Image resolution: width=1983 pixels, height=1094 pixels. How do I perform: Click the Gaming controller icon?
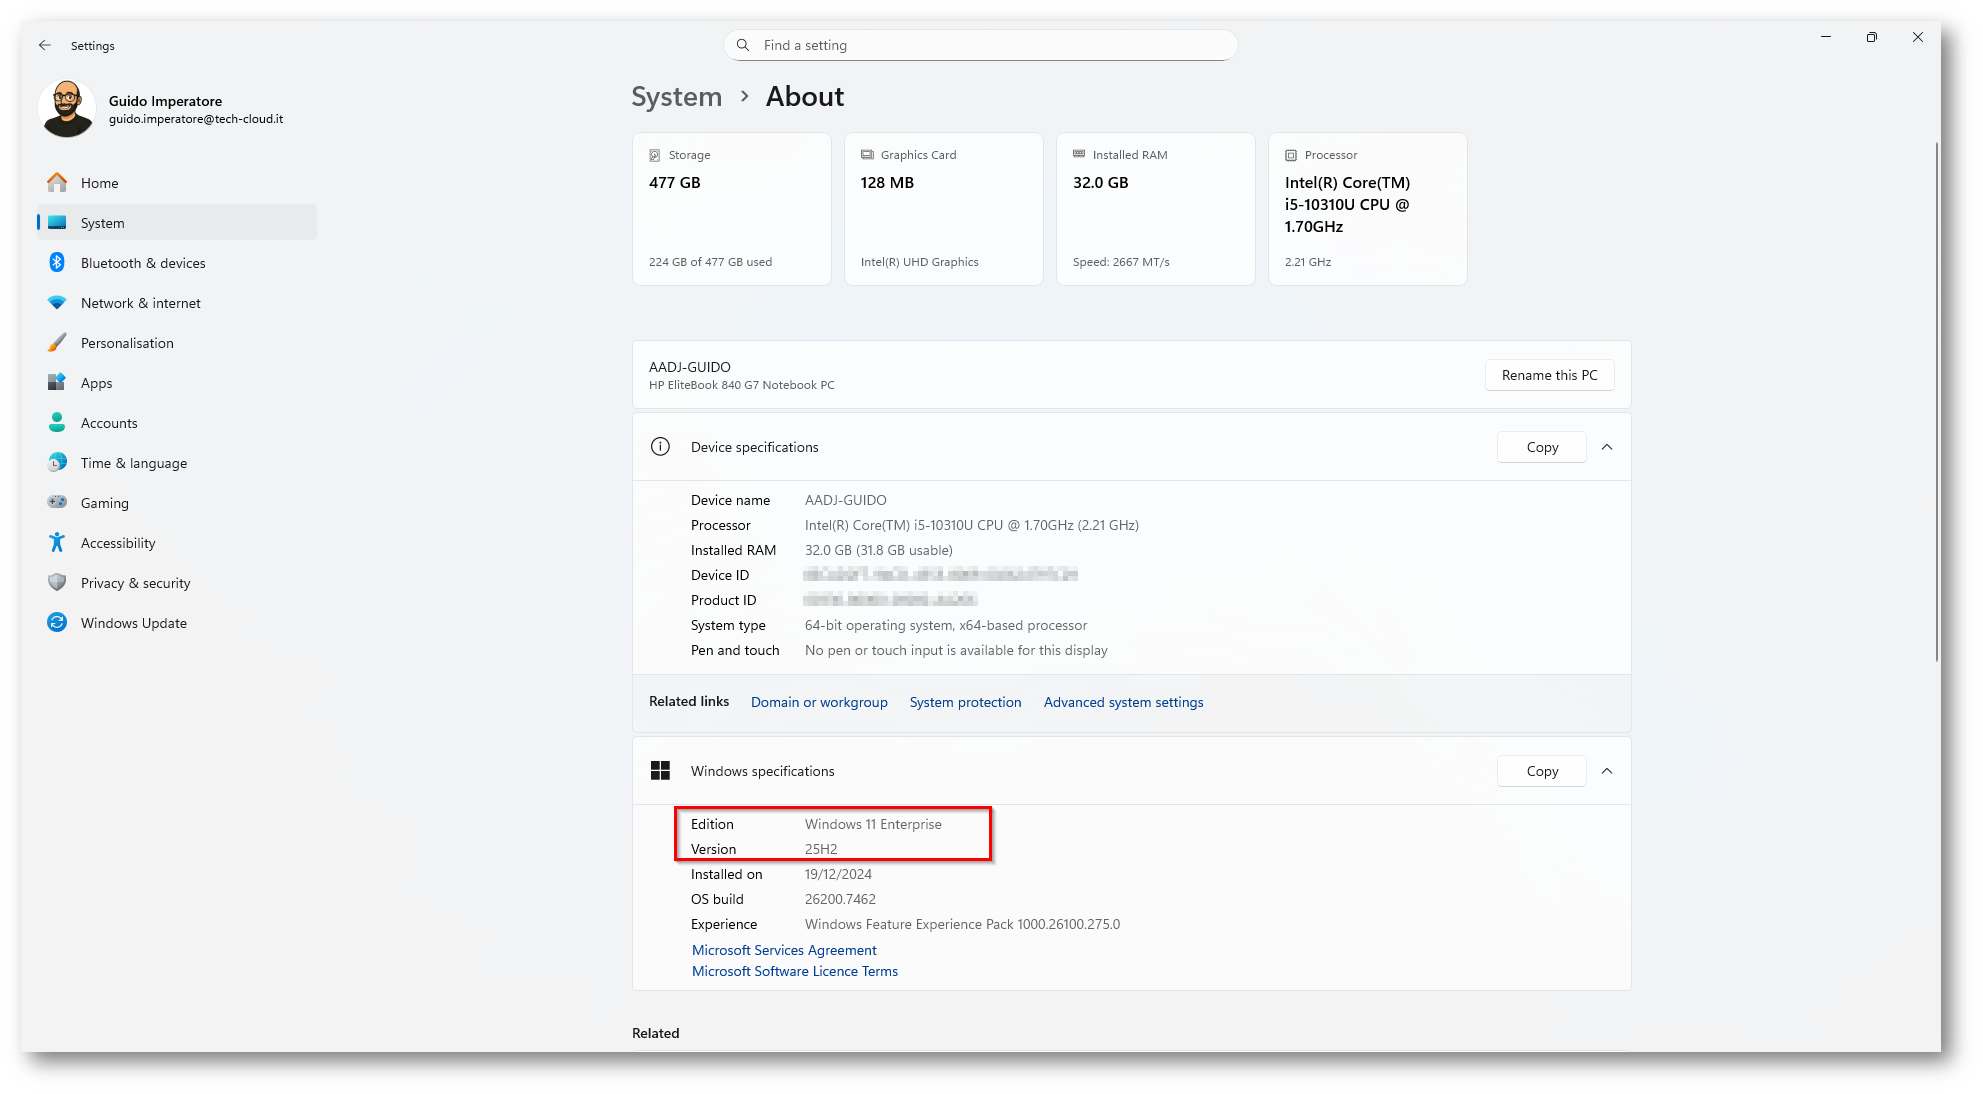(57, 503)
